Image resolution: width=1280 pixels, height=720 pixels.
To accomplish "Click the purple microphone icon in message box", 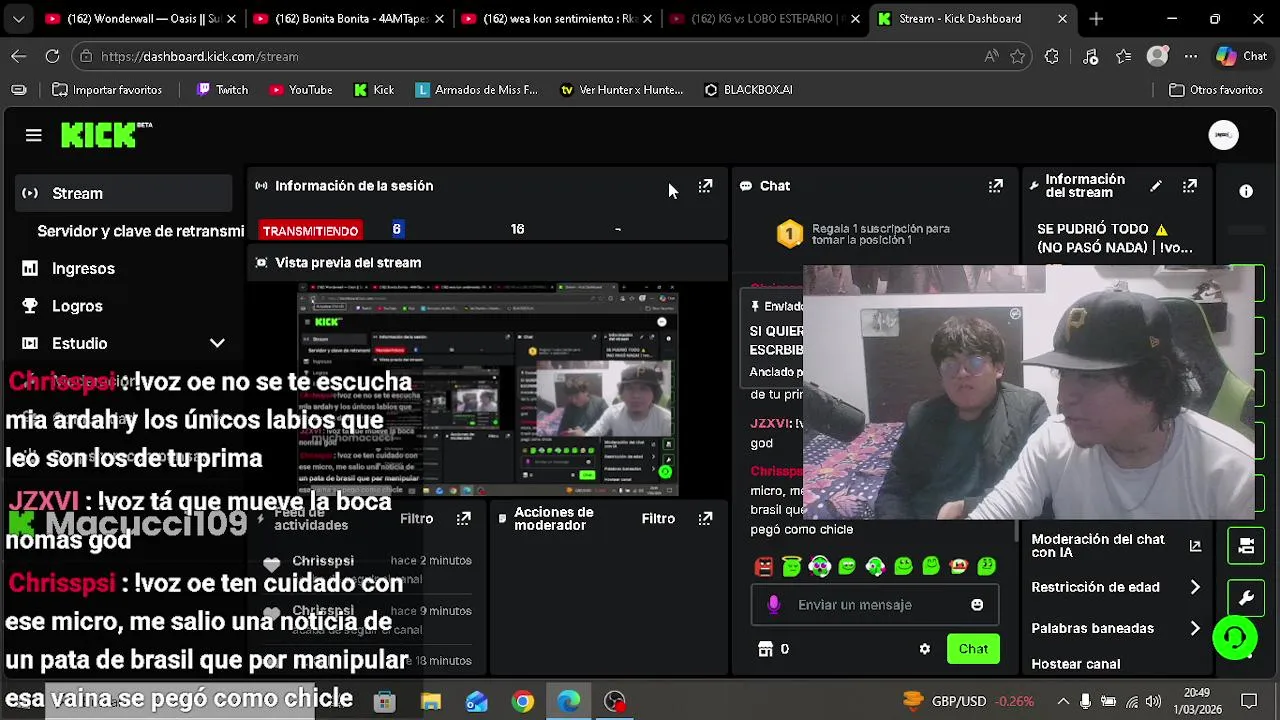I will point(773,604).
